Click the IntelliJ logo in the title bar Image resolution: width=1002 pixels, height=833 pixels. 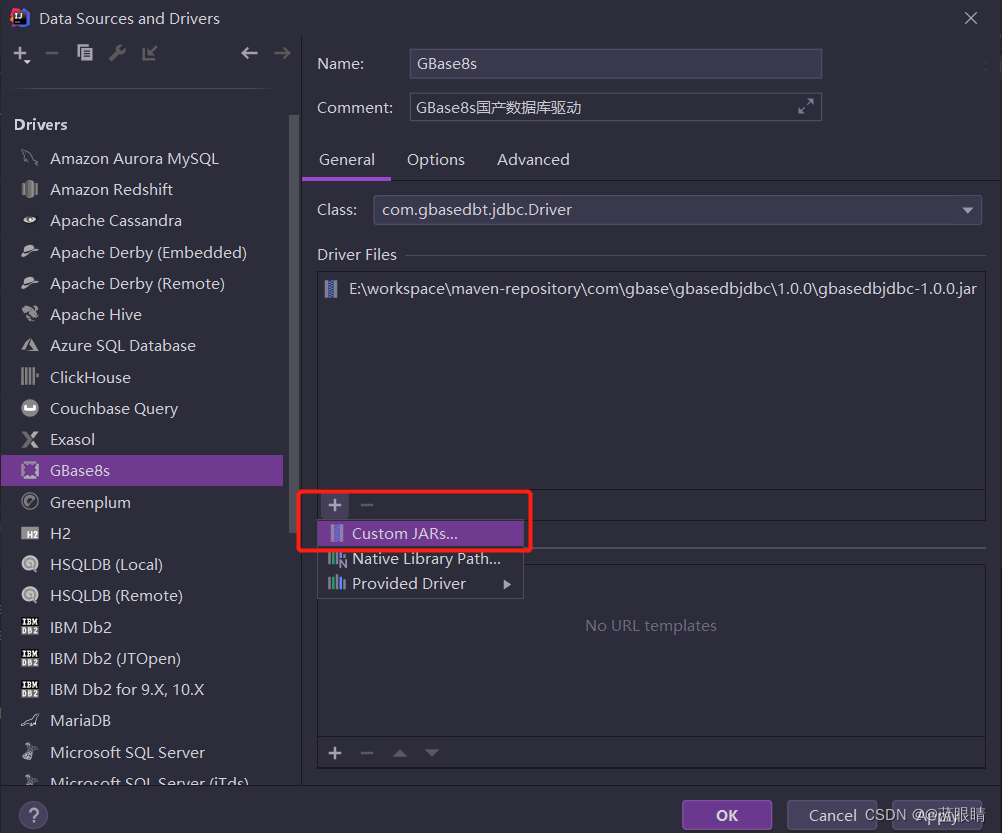20,18
